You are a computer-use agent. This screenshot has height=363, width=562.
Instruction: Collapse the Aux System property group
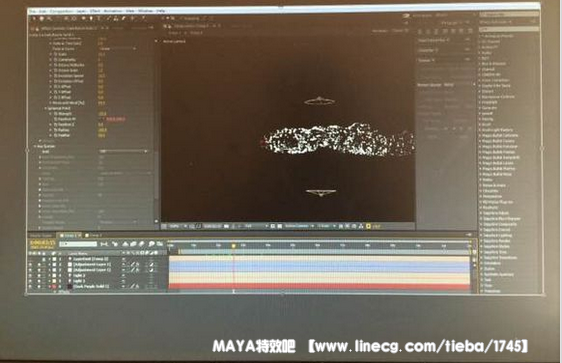tap(35, 147)
